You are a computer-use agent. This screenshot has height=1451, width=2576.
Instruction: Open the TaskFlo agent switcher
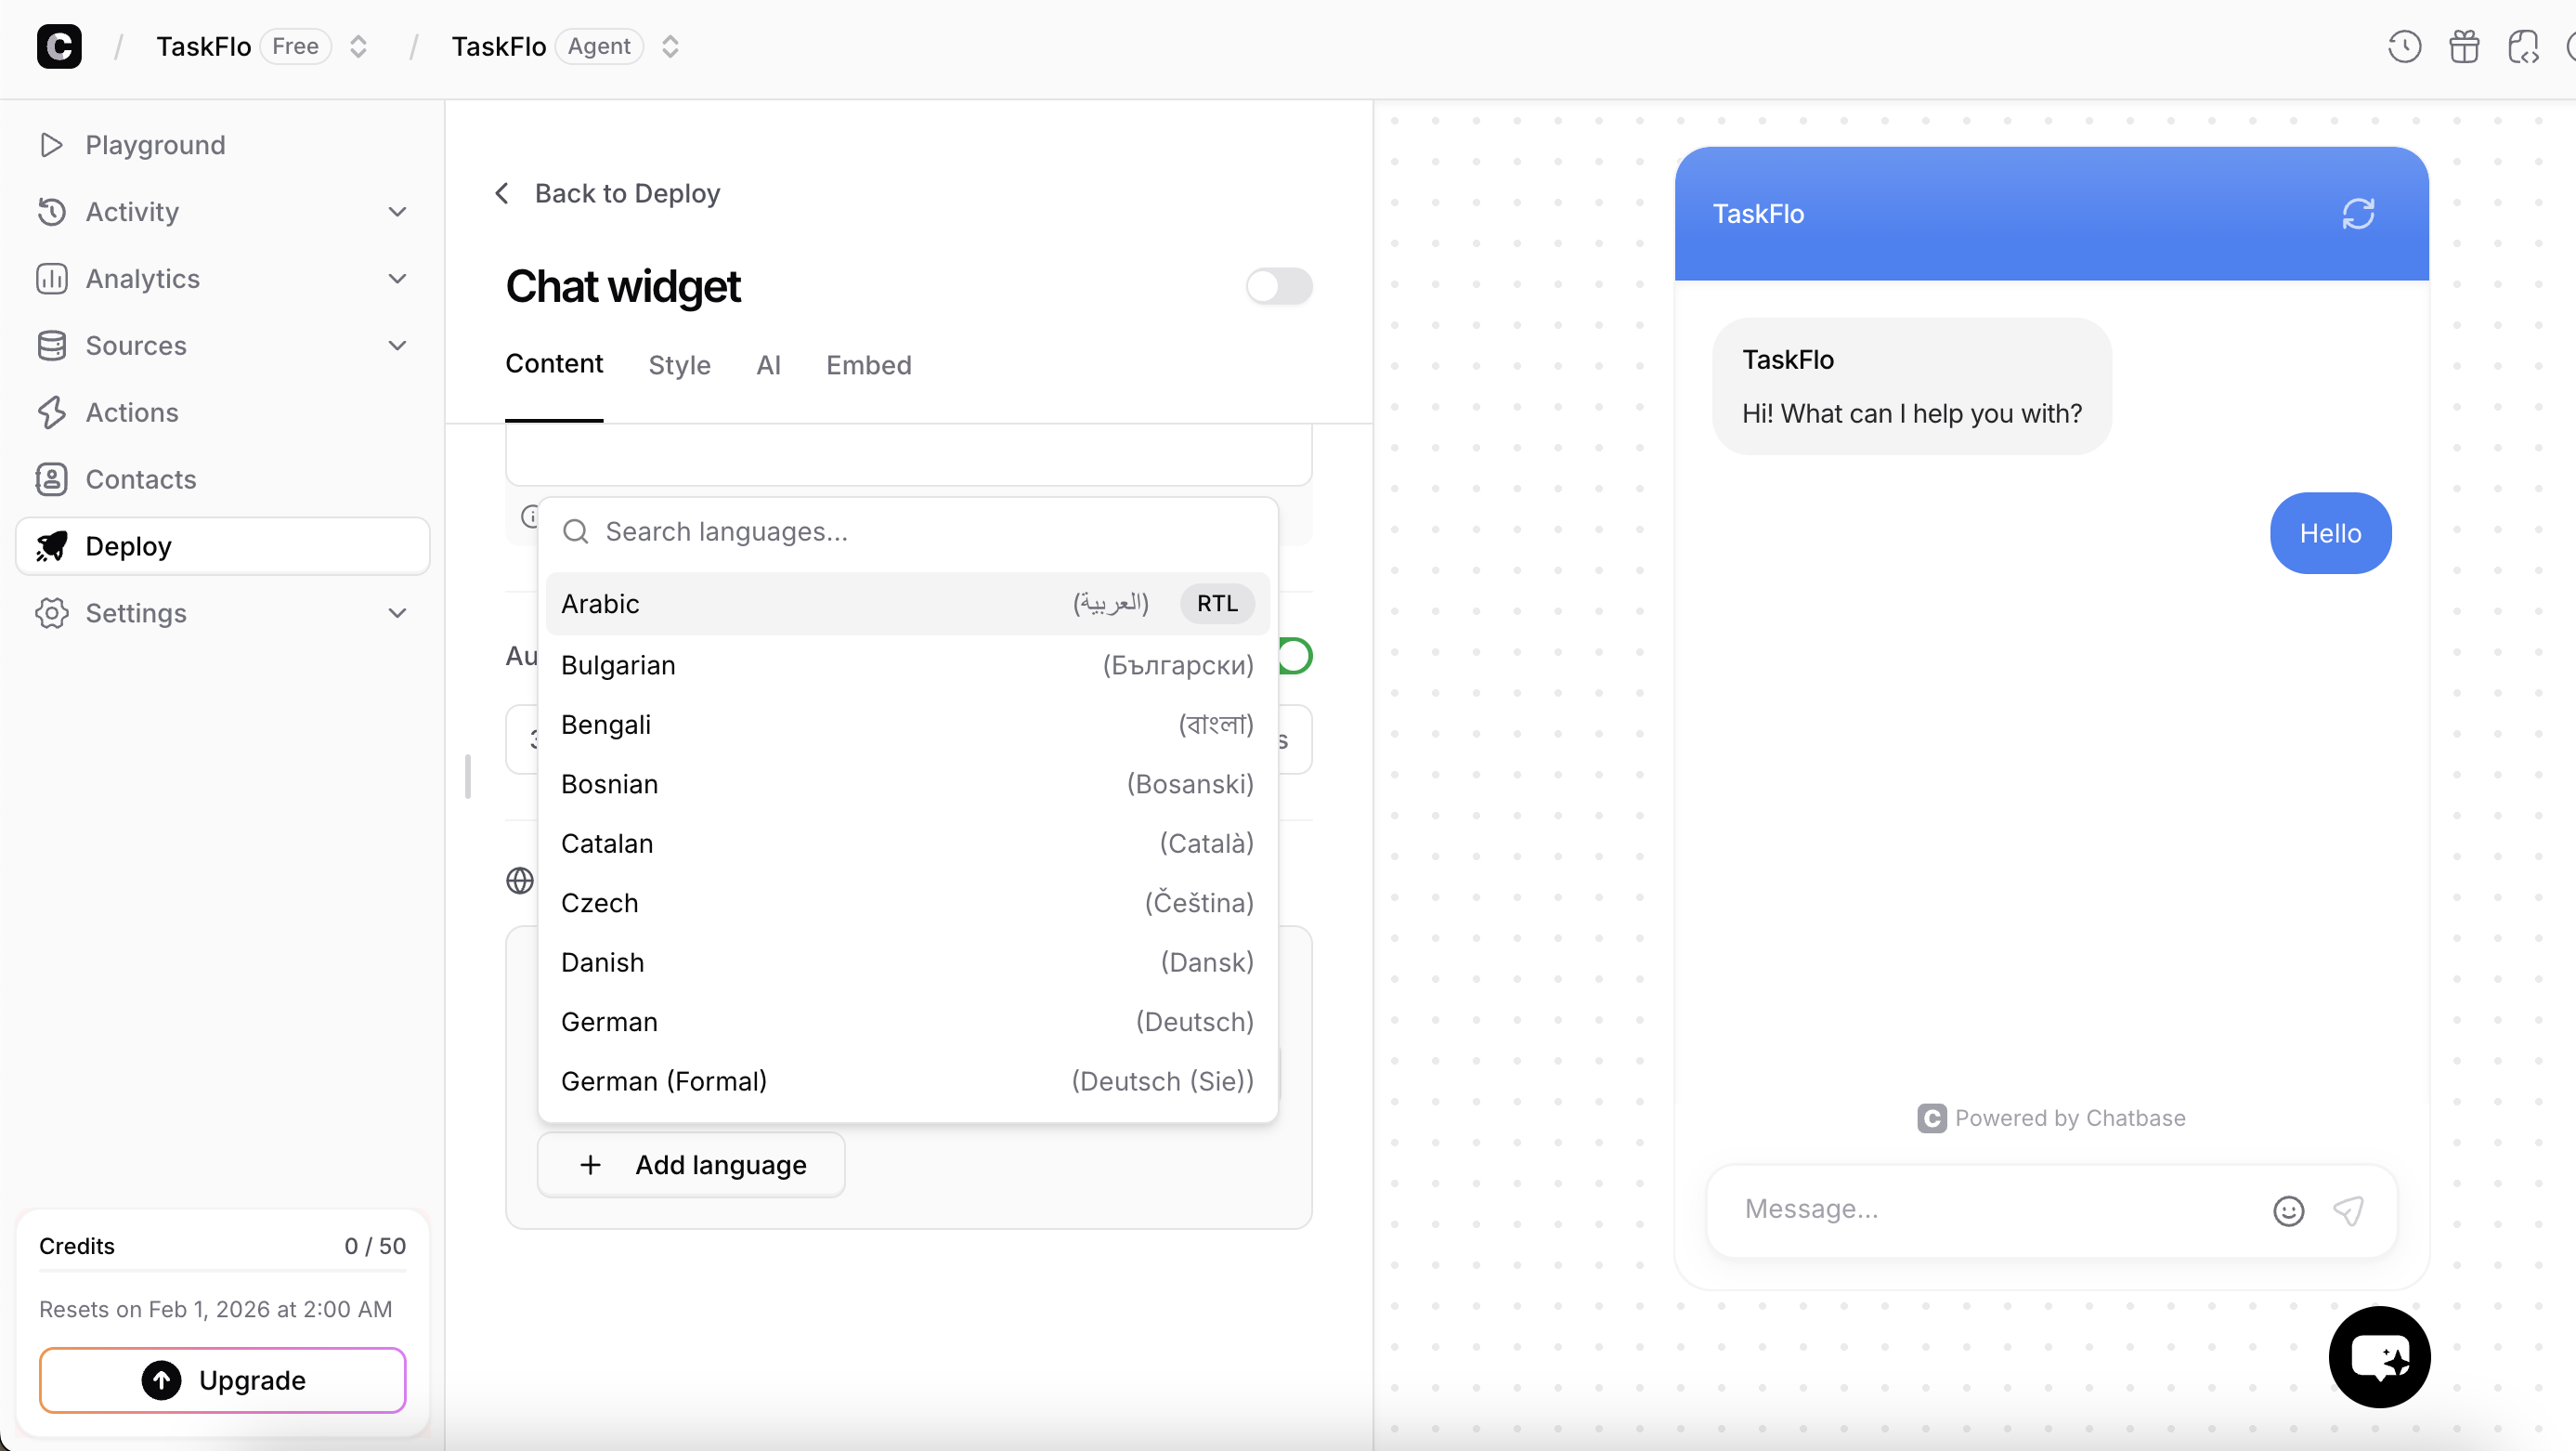(671, 46)
